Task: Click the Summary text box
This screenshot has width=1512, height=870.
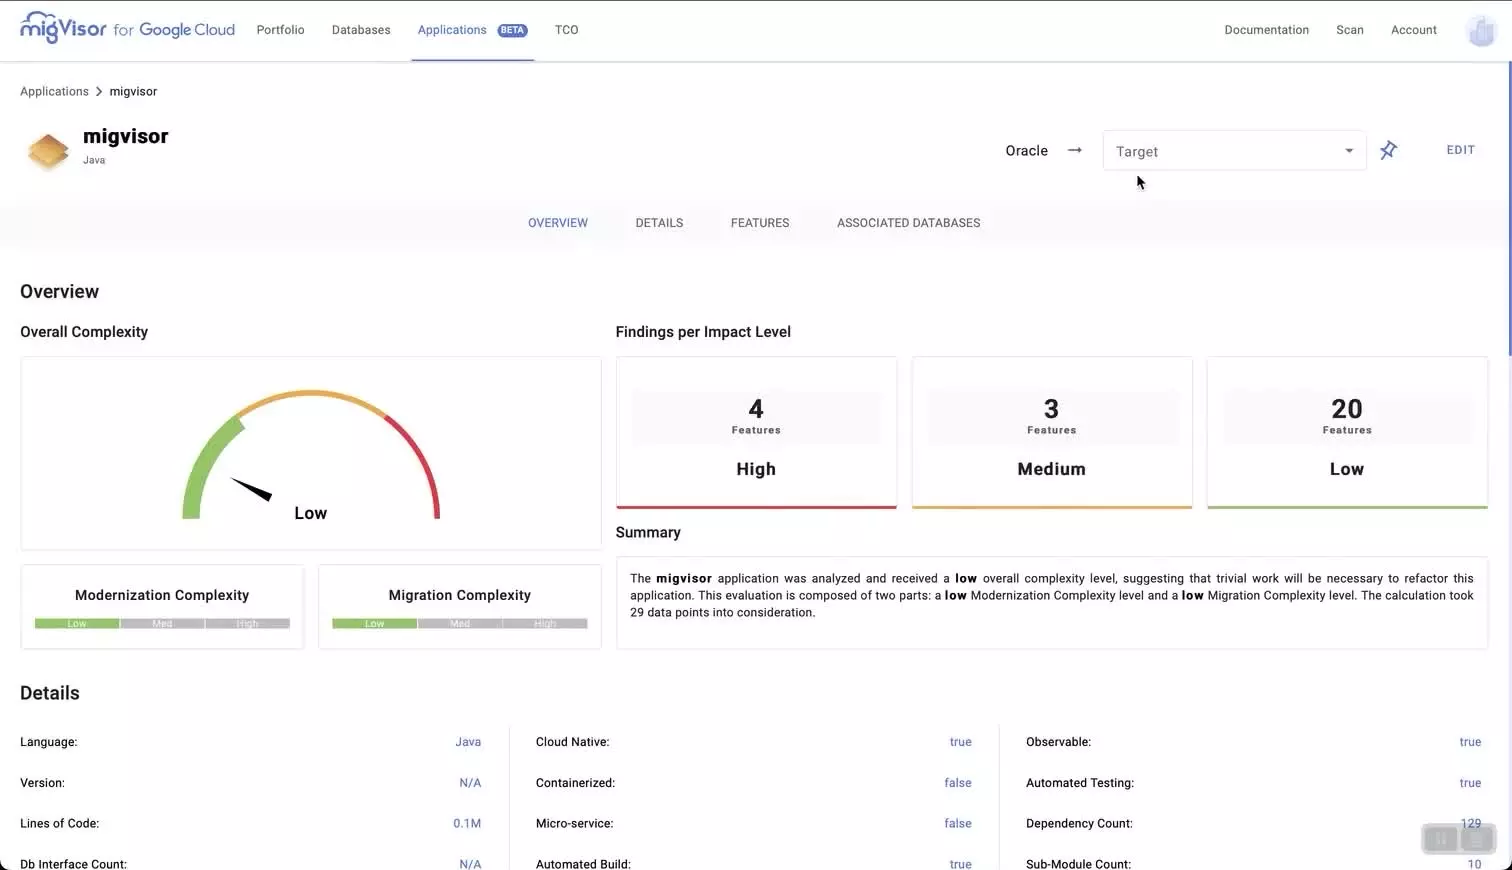Action: (x=1052, y=603)
